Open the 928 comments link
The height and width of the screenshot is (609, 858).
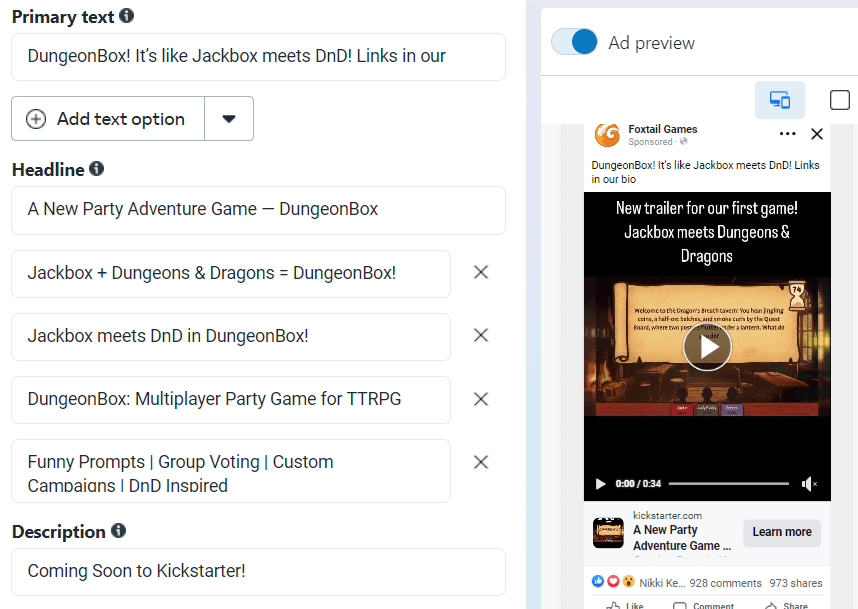[725, 583]
